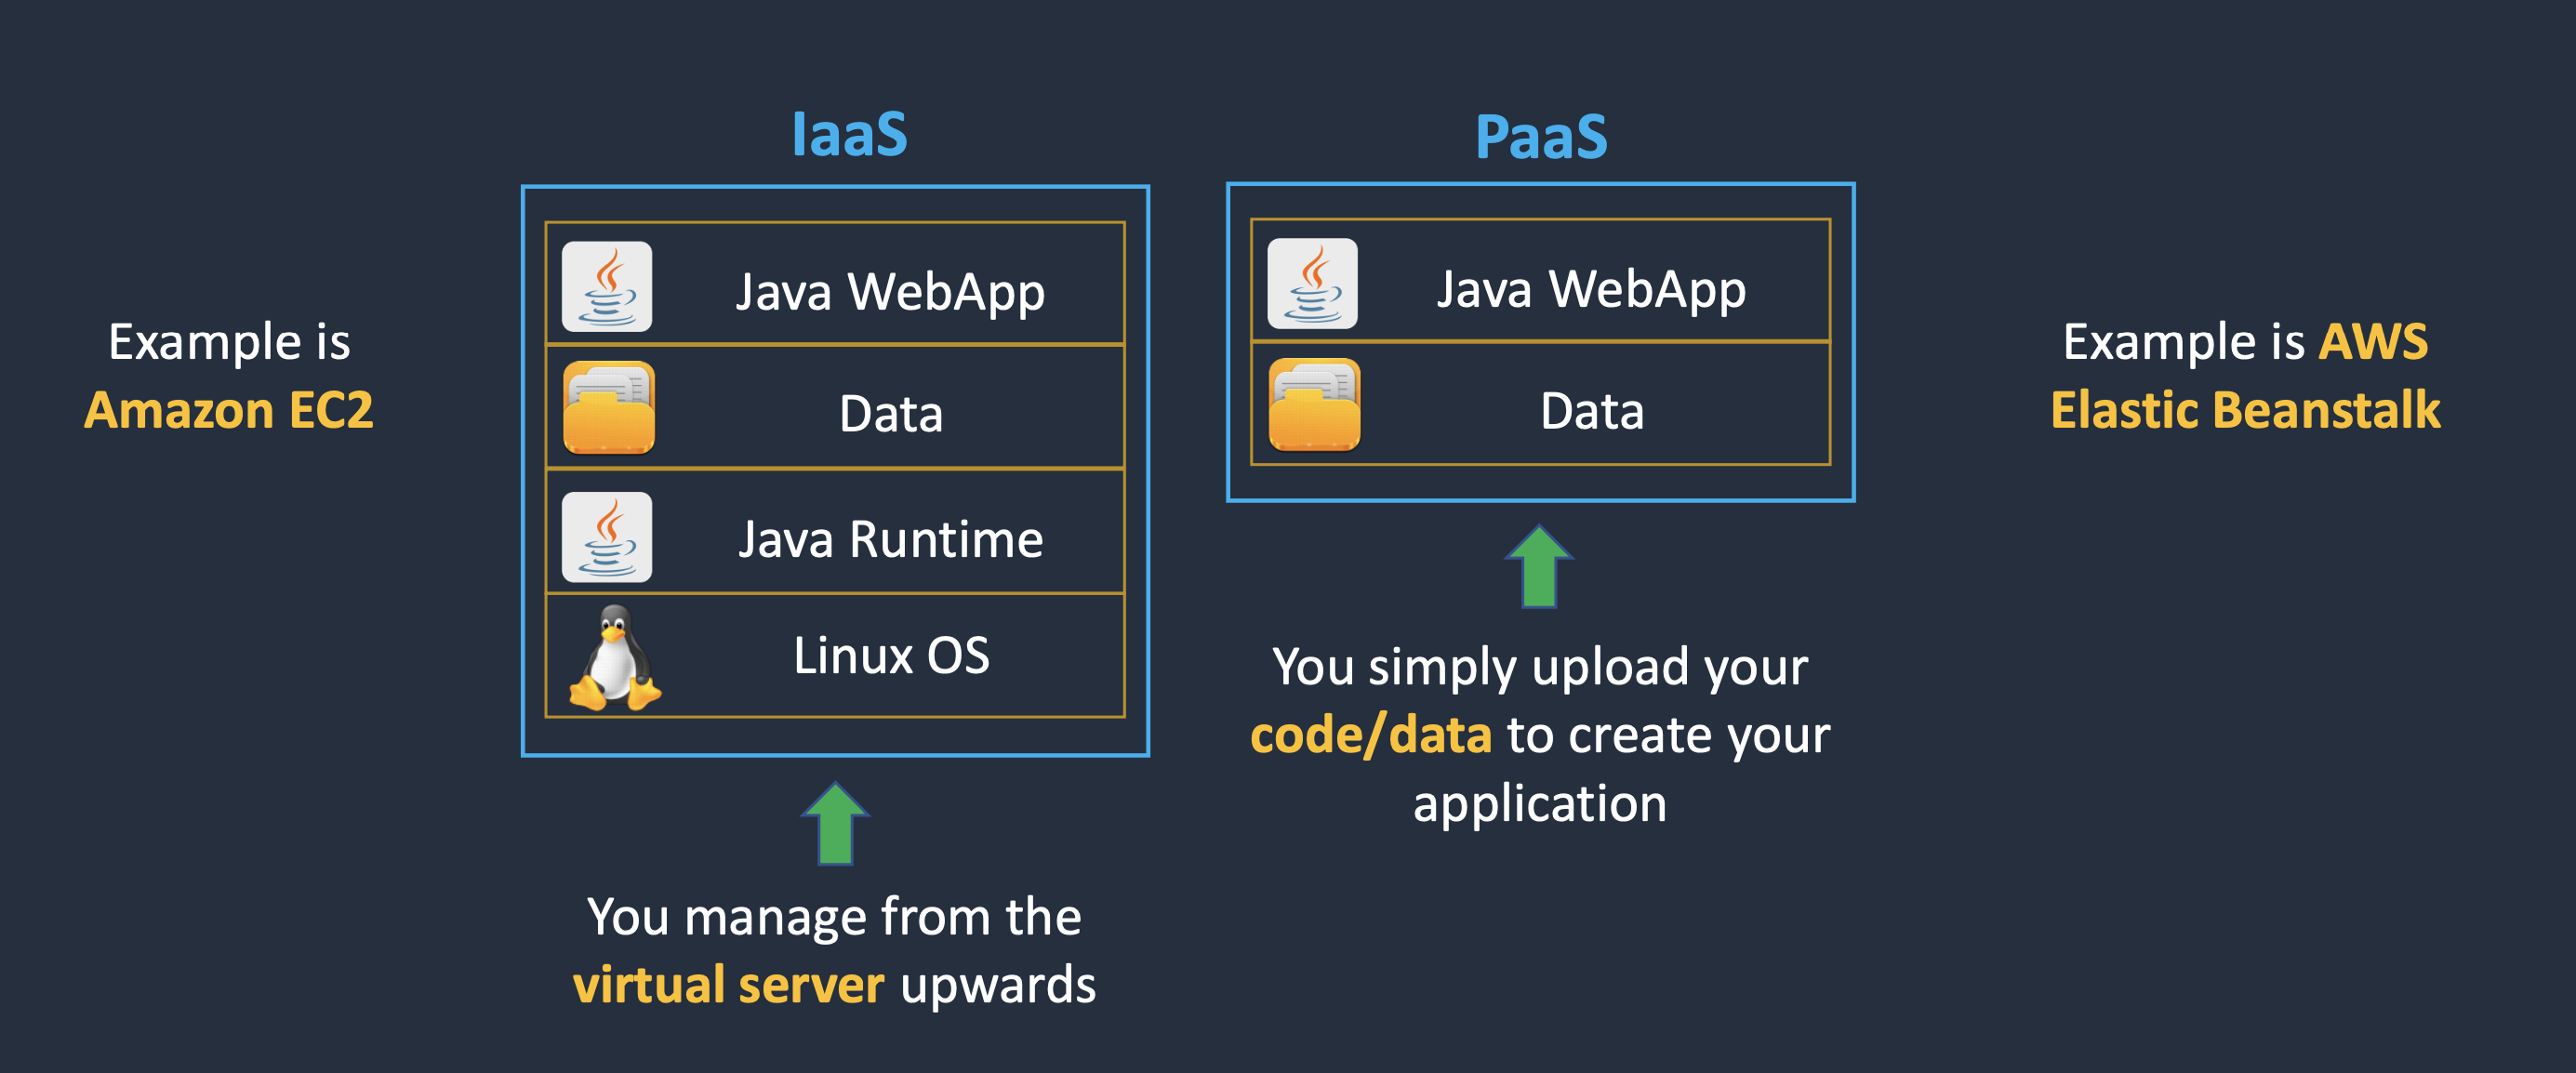Click the IaaS Data label
Screen dimensions: 2576x1073
[891, 414]
